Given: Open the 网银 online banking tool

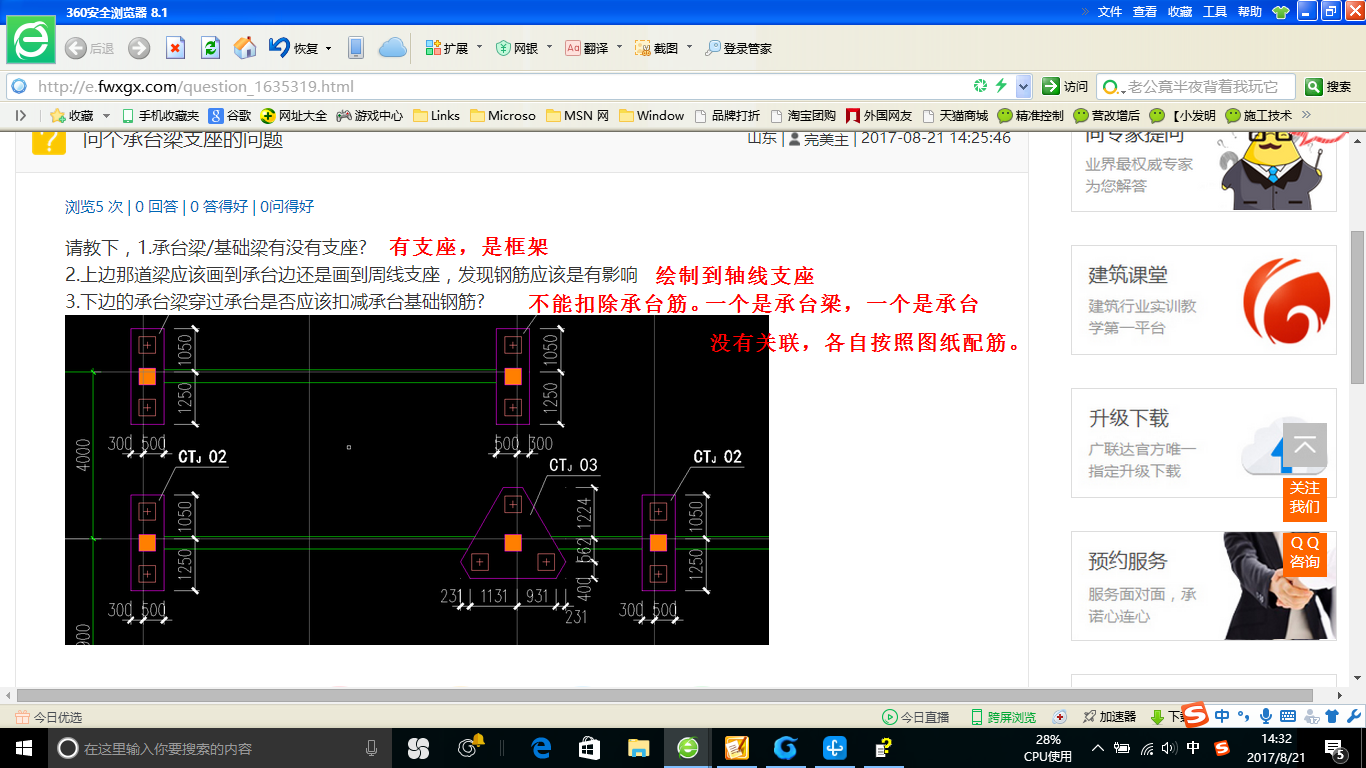Looking at the screenshot, I should coord(517,48).
